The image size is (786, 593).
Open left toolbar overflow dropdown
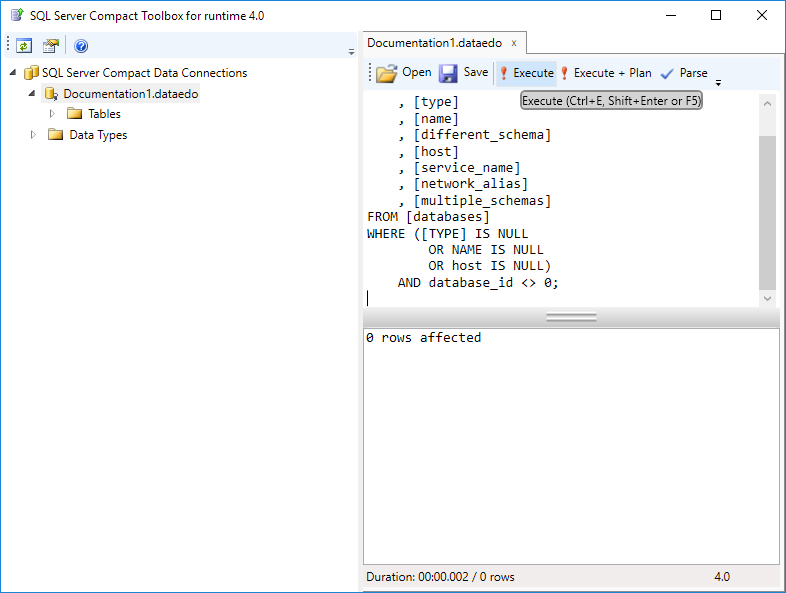[351, 52]
